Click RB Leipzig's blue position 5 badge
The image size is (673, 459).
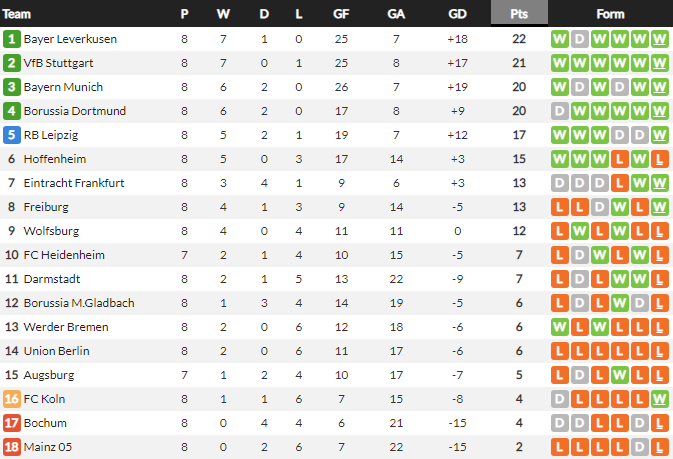[x=12, y=135]
